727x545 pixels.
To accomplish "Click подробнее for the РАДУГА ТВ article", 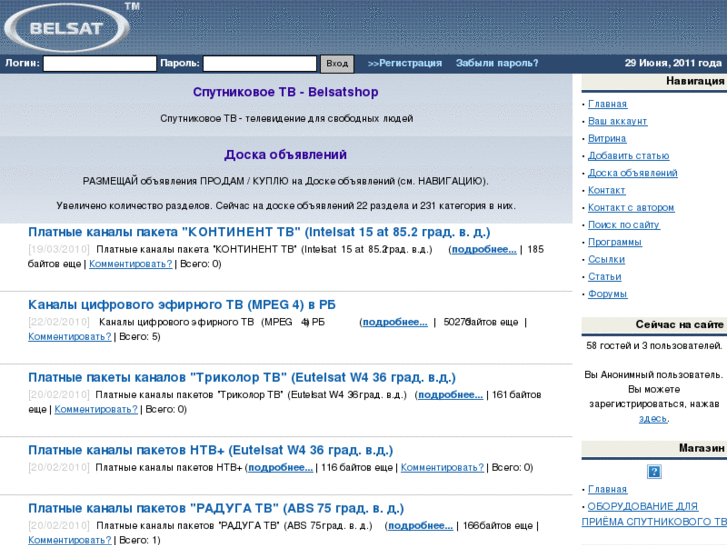I will click(421, 526).
